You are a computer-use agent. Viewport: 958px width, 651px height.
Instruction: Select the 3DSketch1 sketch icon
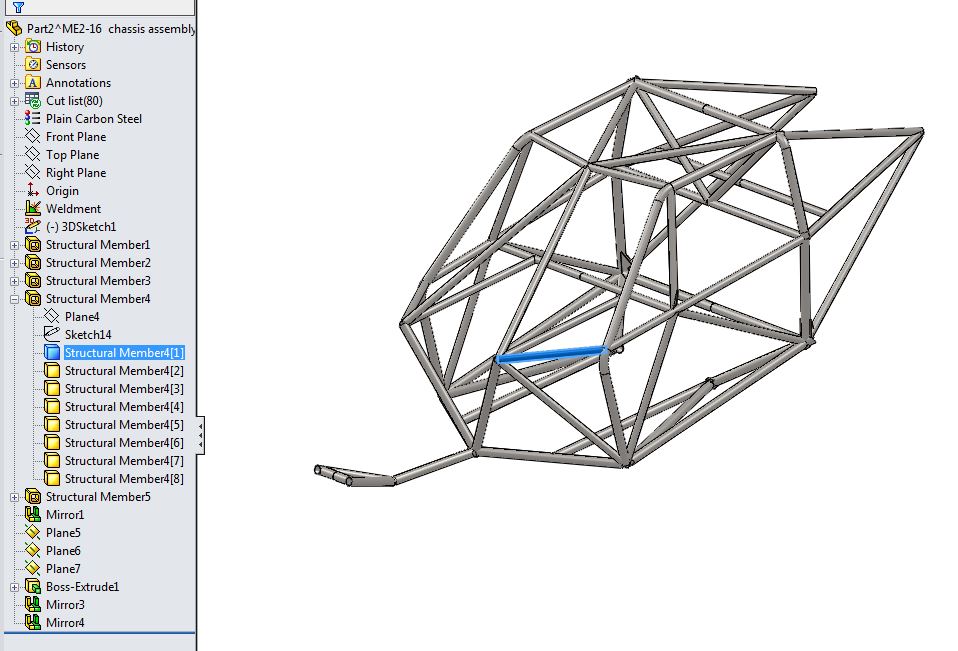pyautogui.click(x=33, y=227)
